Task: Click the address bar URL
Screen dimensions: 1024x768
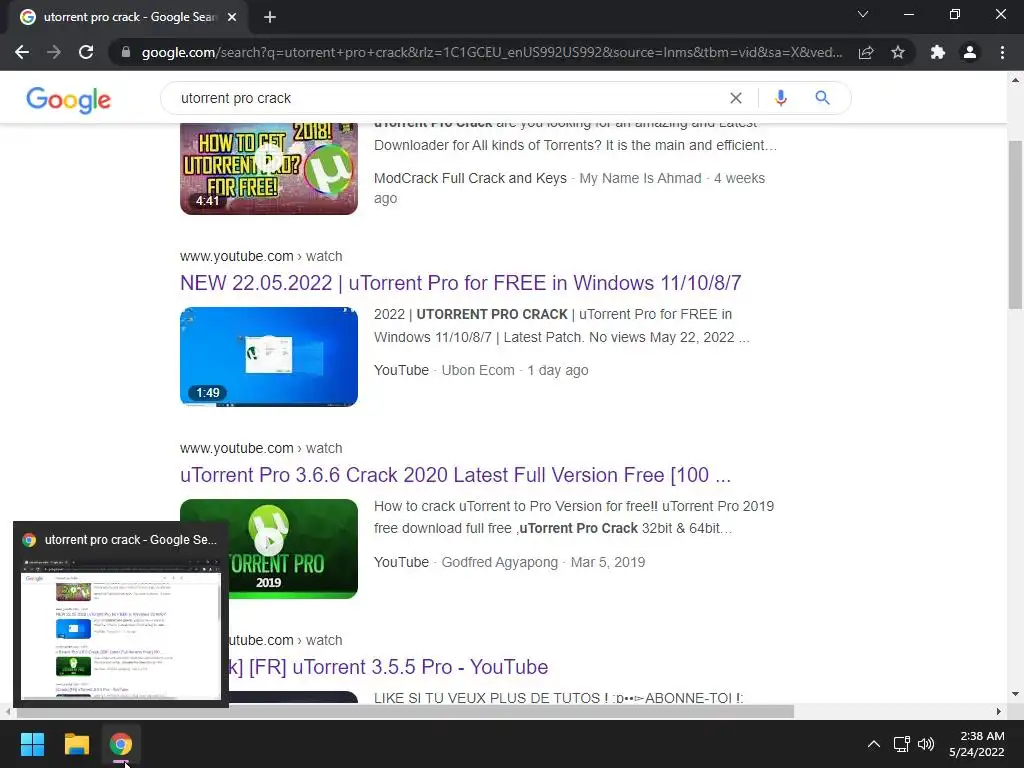Action: coord(491,52)
